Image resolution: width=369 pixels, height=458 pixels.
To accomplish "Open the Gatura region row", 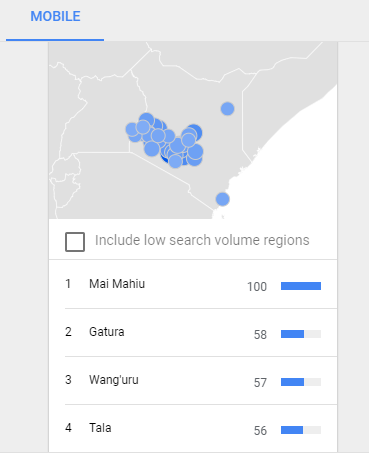I will 193,333.
